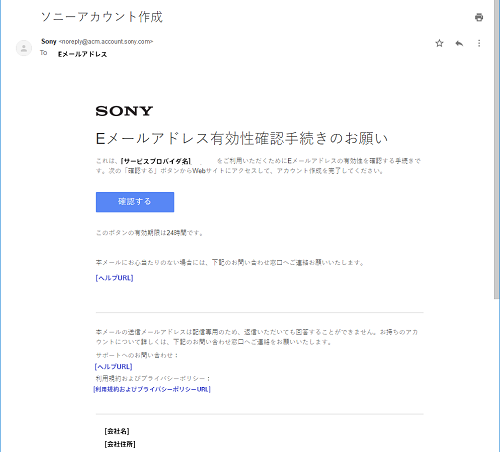Select sender address noreply@acm.account.sony.com
Viewport: 500px width, 452px height.
(x=106, y=42)
